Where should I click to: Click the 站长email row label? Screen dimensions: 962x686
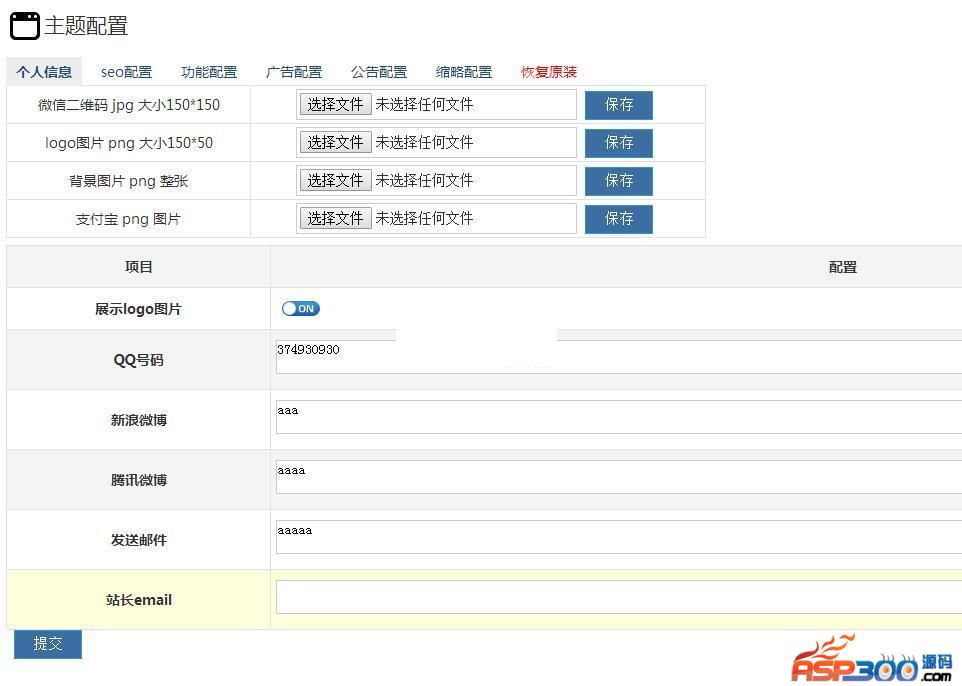139,600
